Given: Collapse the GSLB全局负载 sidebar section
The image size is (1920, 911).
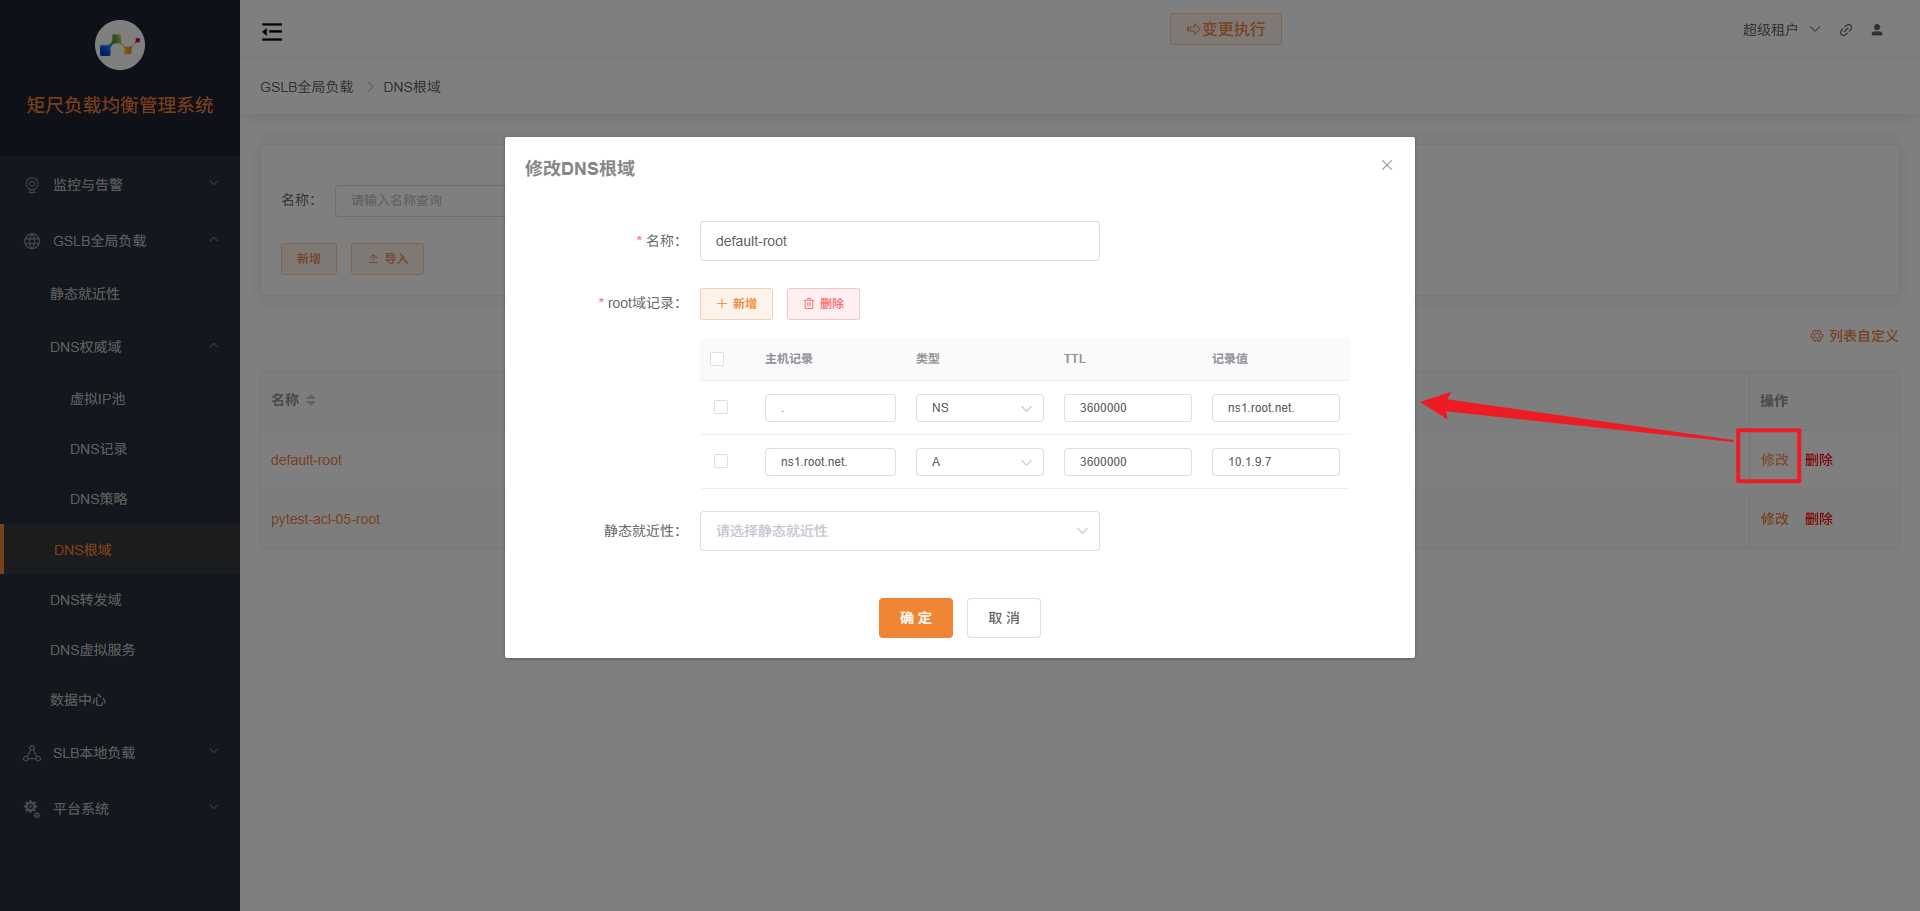Looking at the screenshot, I should (x=213, y=240).
